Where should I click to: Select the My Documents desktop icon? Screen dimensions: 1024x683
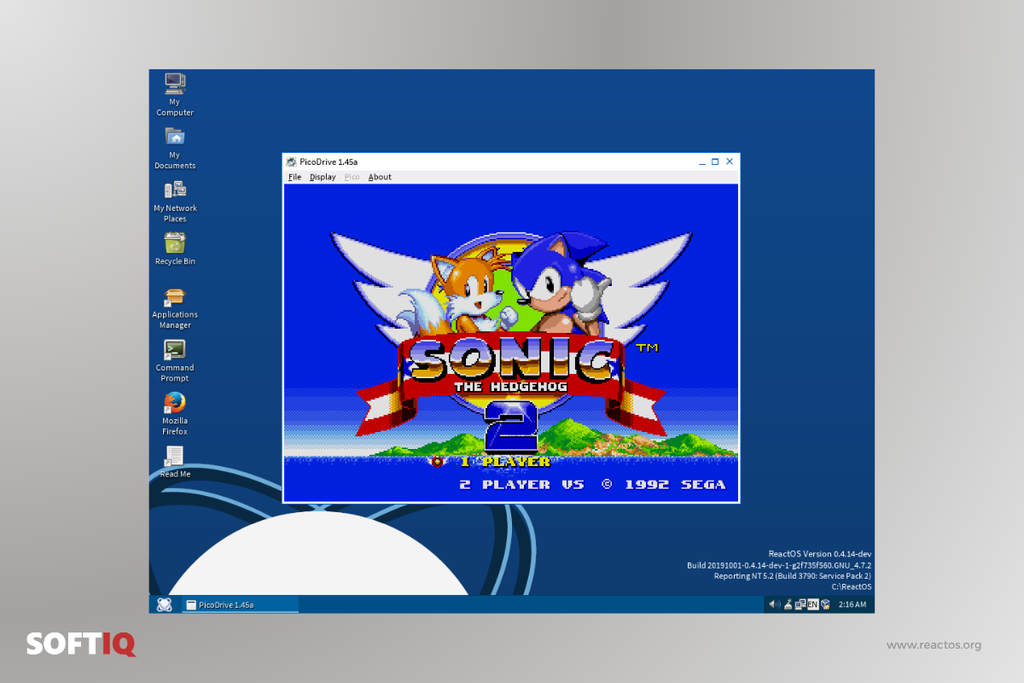coord(174,148)
